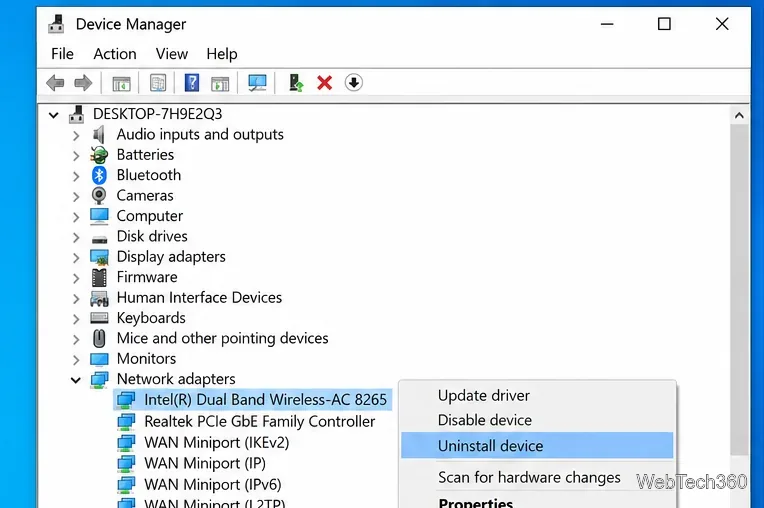Click the Audio inputs and outputs speaker icon
Image resolution: width=764 pixels, height=508 pixels.
[99, 134]
